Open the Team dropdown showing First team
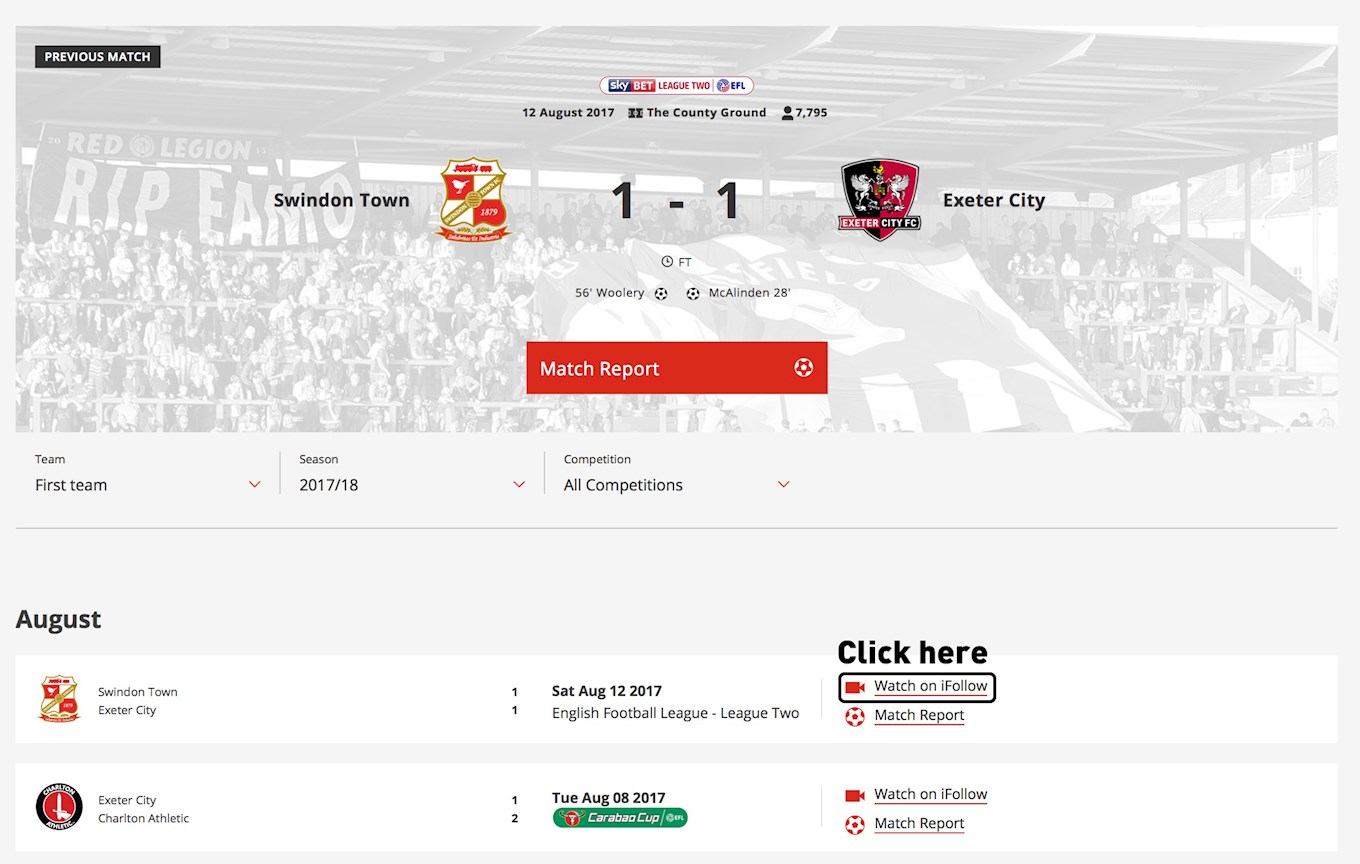This screenshot has width=1360, height=864. (148, 474)
